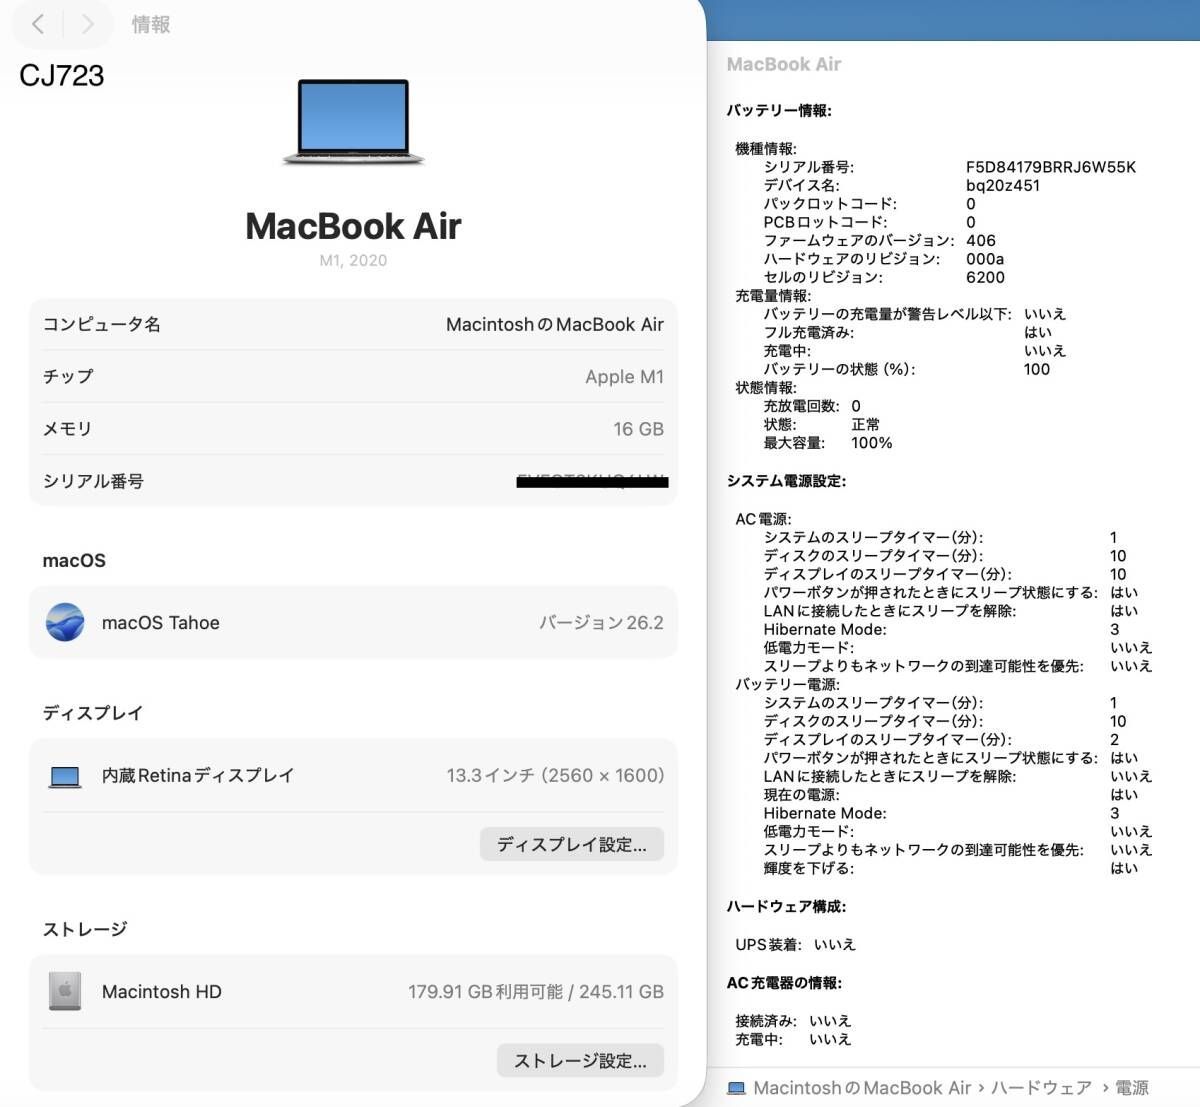Click the M1, 2020 subtitle
This screenshot has width=1200, height=1107.
point(353,260)
